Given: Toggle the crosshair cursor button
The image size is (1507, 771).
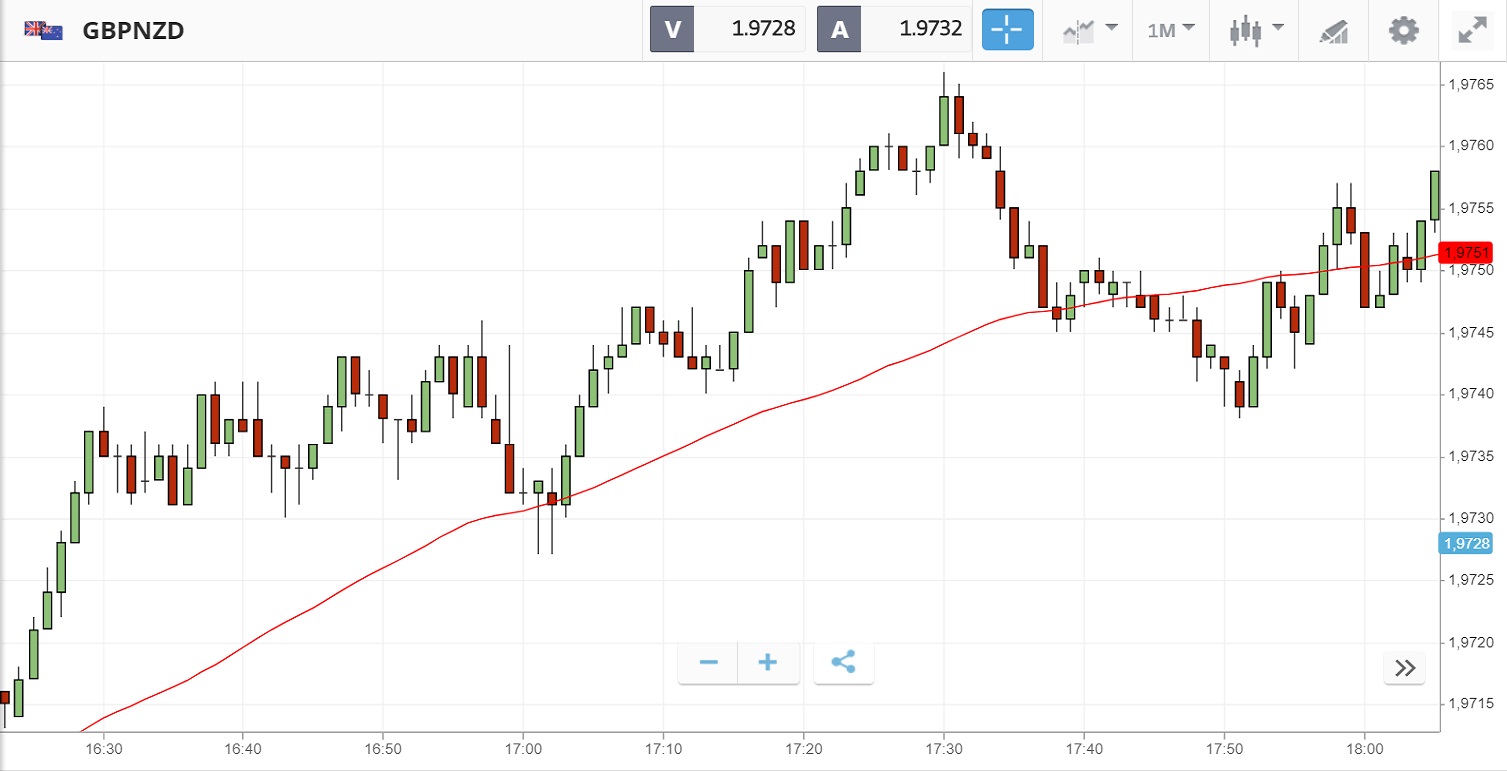Looking at the screenshot, I should [1007, 30].
